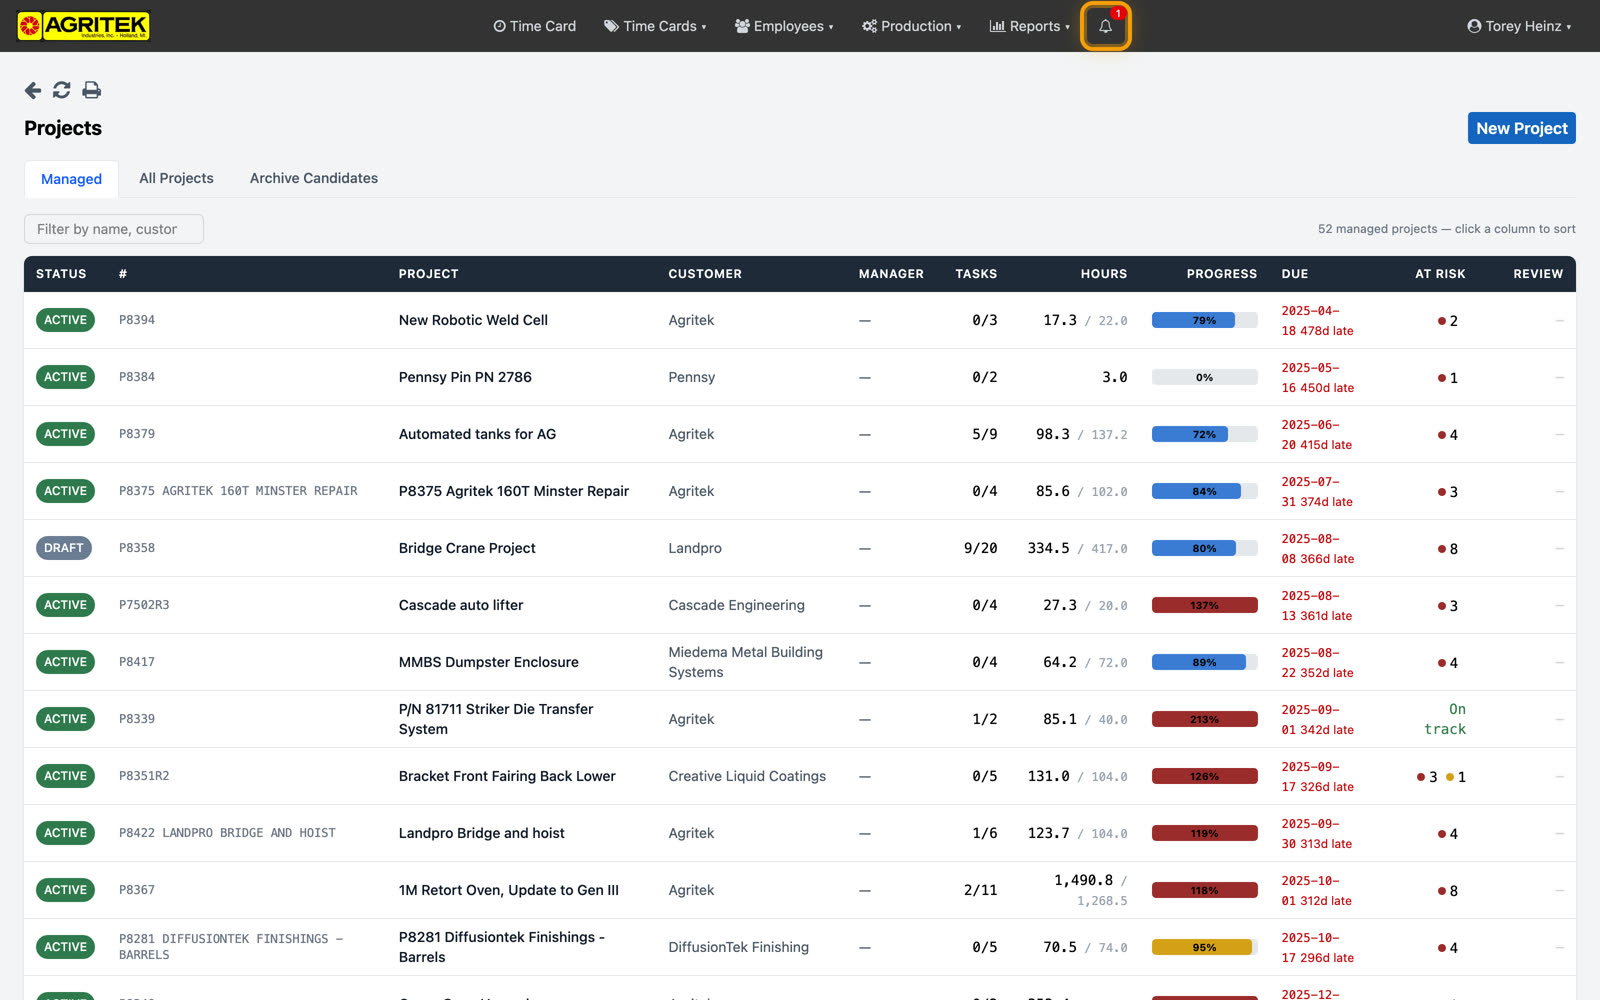1600x1000 pixels.
Task: Click the 0% progress bar for Pennsy Pin
Action: click(1204, 378)
